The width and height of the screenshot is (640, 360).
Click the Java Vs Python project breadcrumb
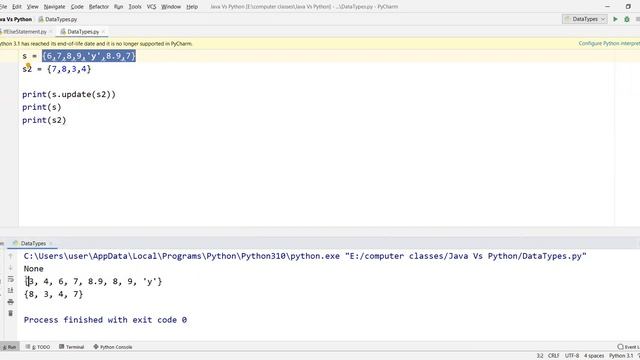(x=16, y=19)
